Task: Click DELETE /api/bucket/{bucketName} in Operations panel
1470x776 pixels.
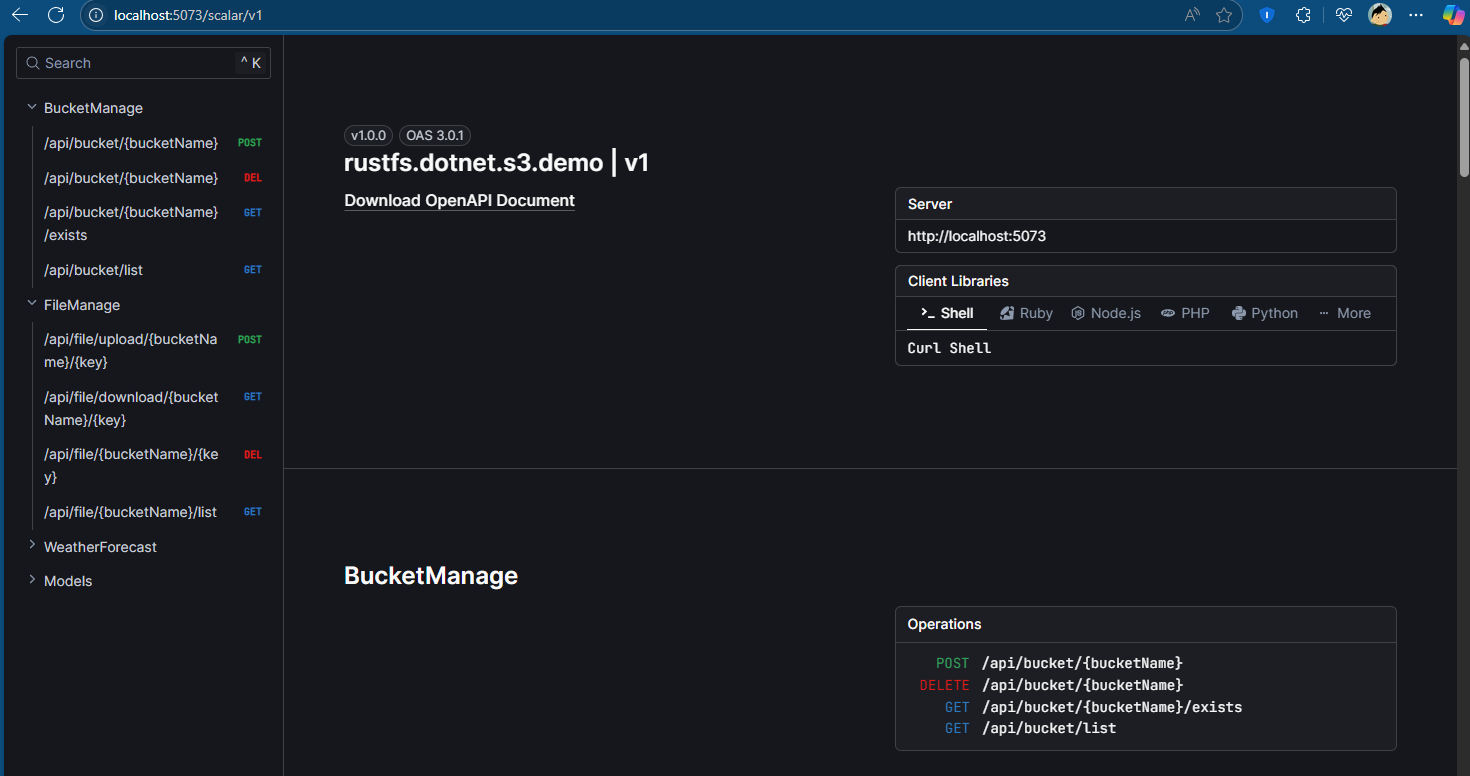Action: point(1051,685)
